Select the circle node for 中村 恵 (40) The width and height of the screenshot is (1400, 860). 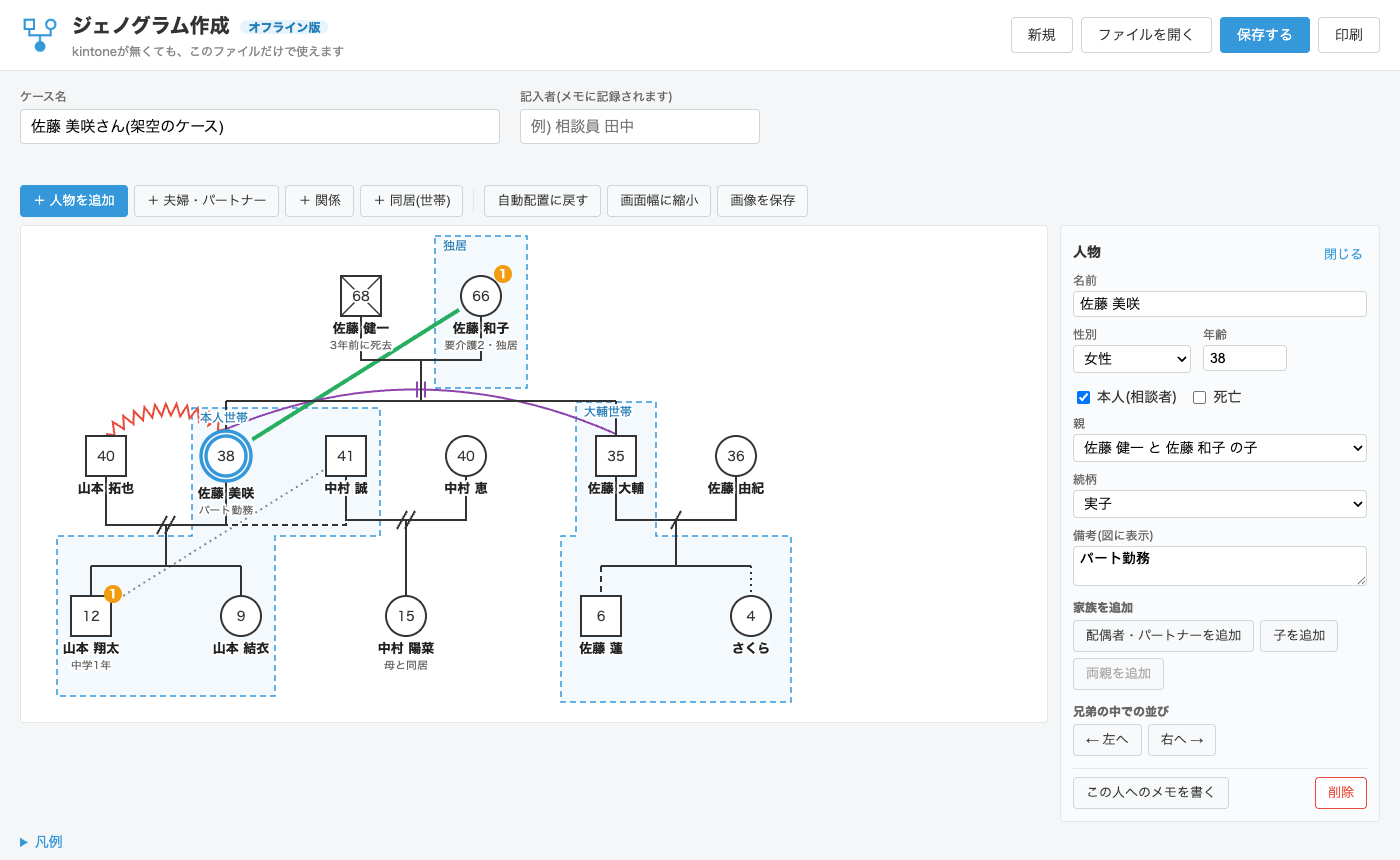click(466, 456)
